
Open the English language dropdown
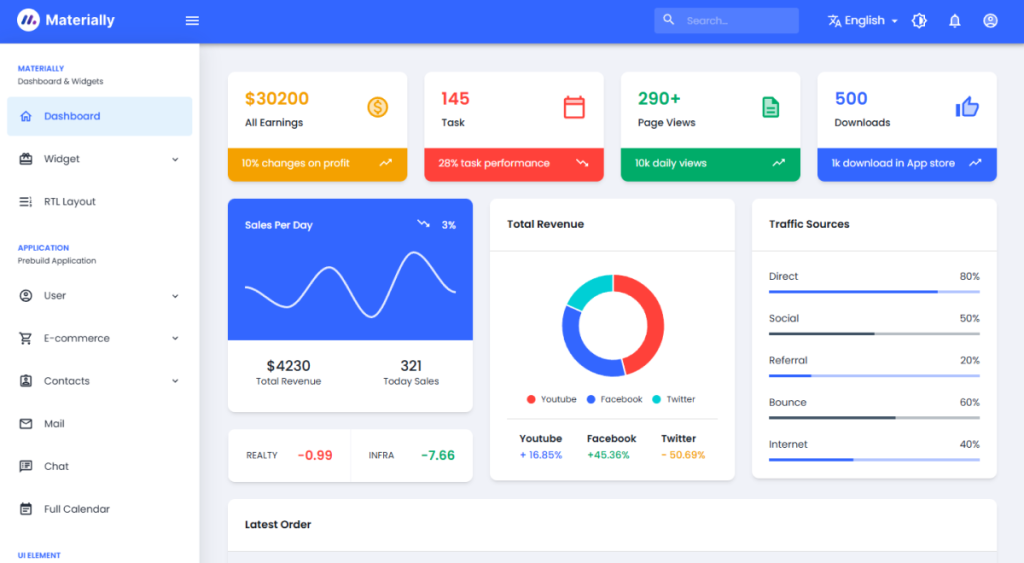(x=862, y=21)
